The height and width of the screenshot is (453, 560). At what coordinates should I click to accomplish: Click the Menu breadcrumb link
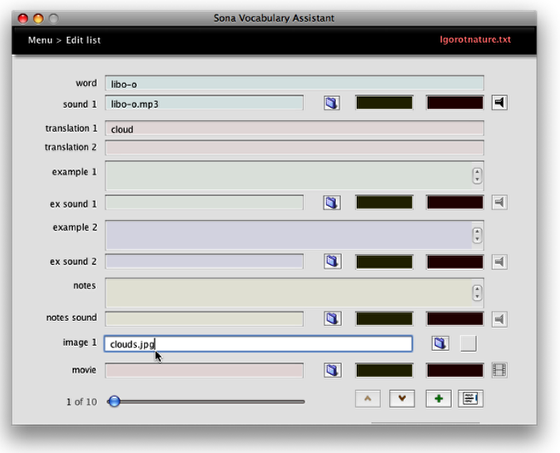(40, 40)
